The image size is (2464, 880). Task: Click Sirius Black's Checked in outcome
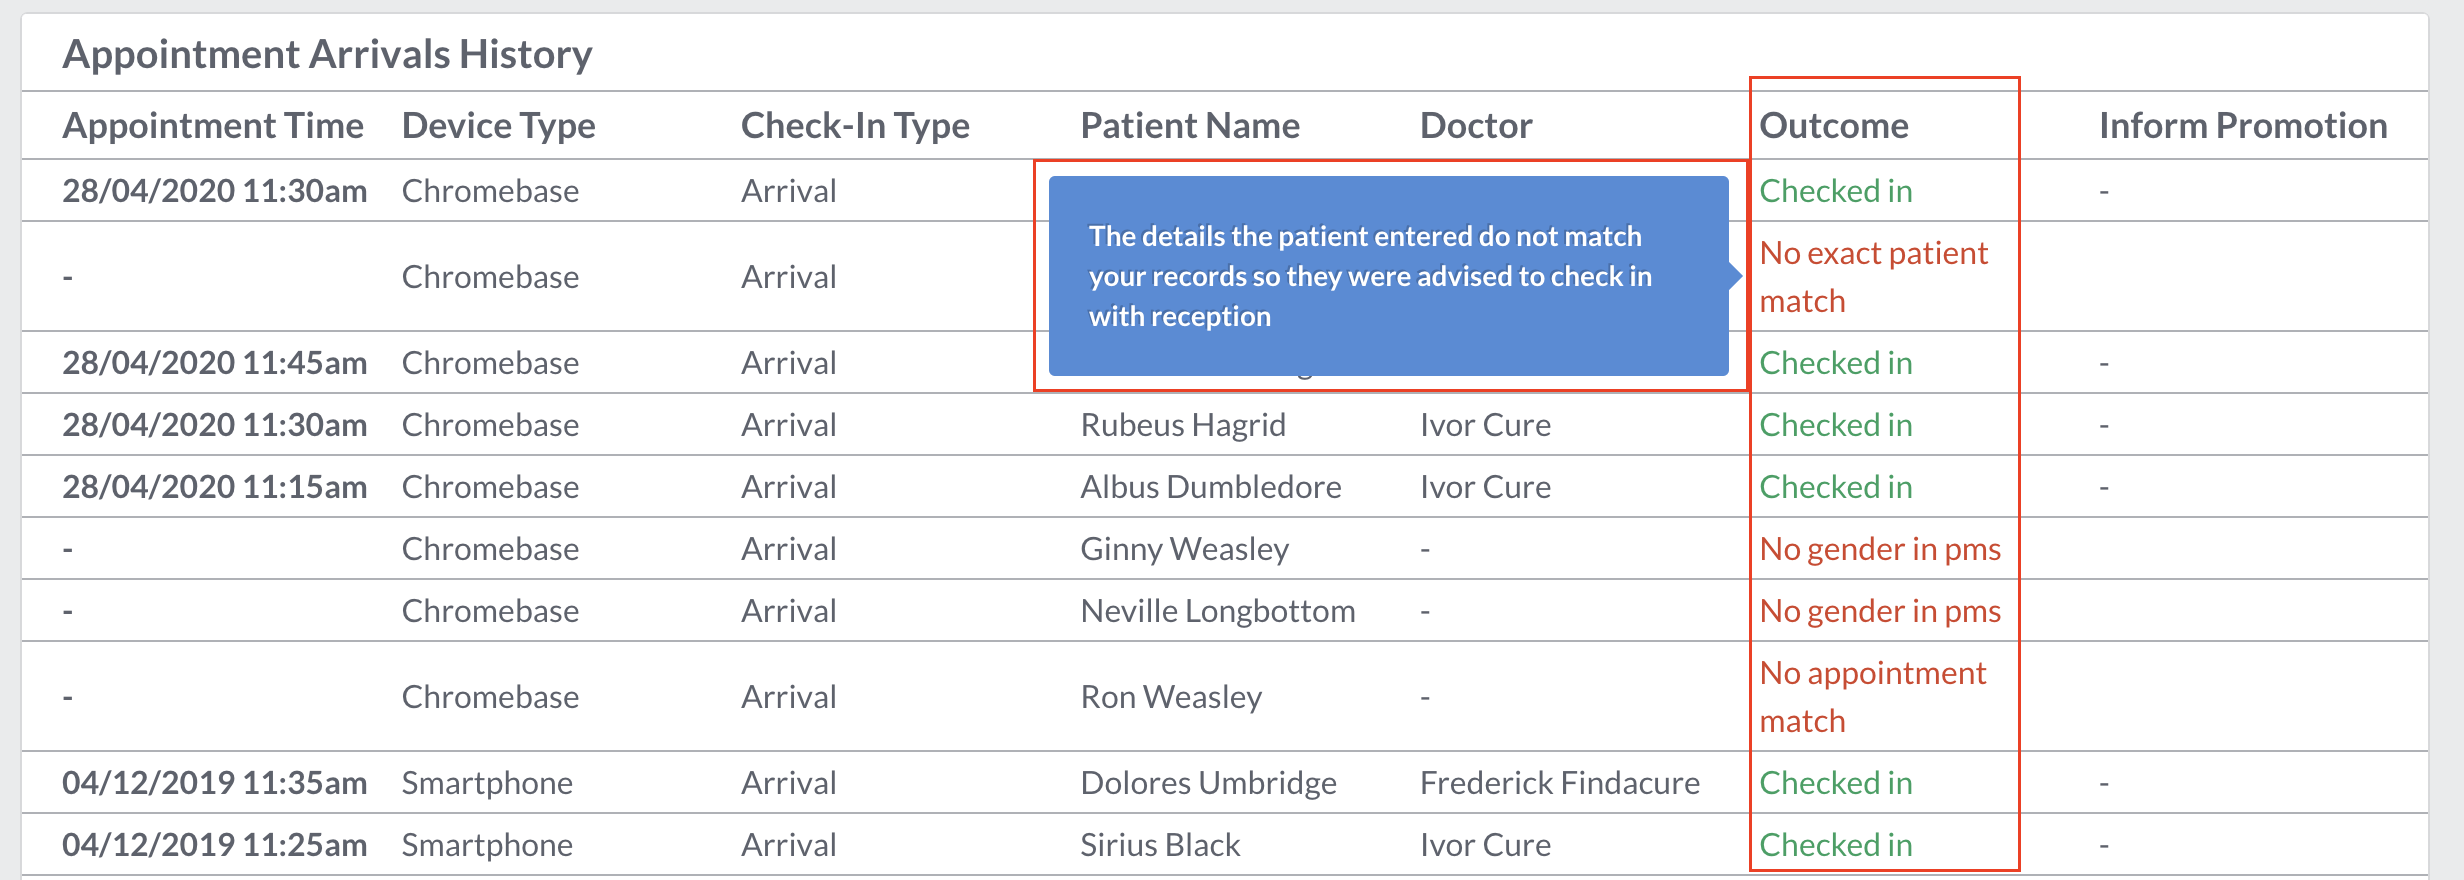pyautogui.click(x=1835, y=845)
